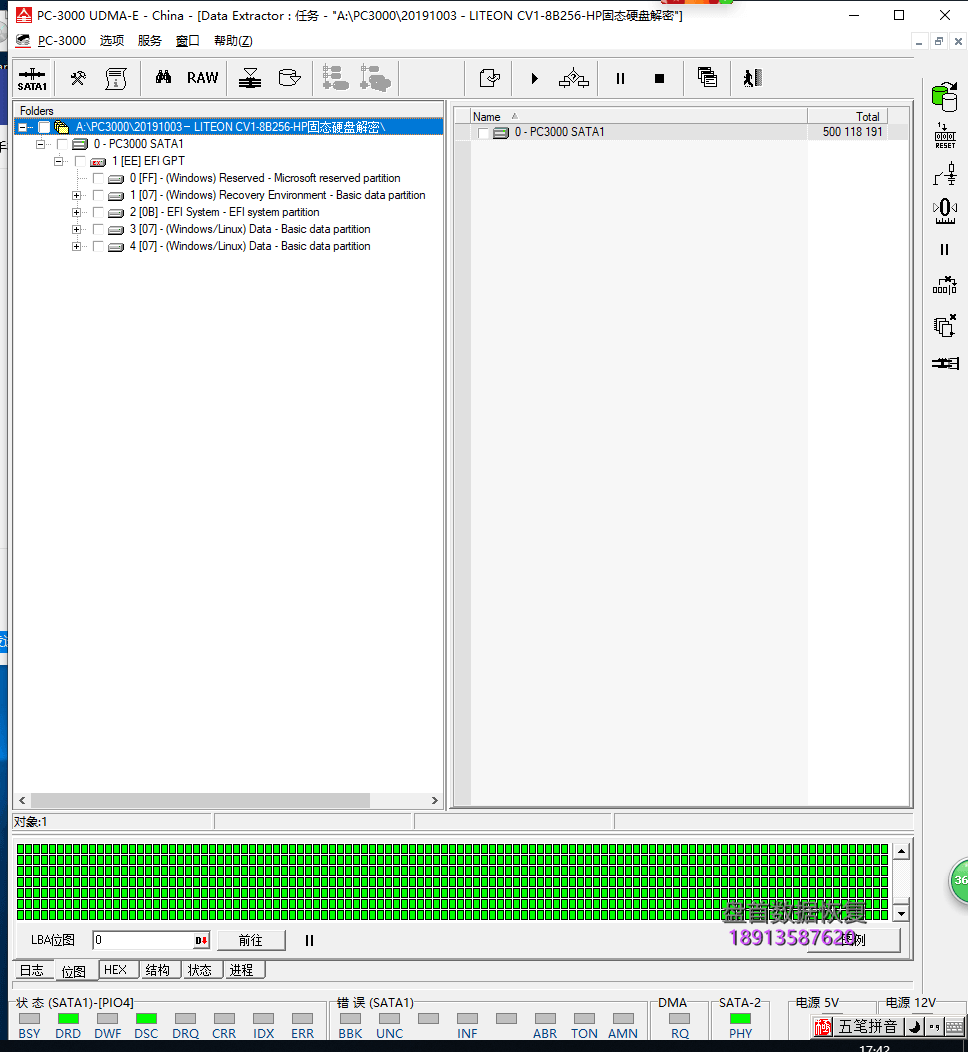Viewport: 968px width, 1052px height.
Task: Tick the checkbox for 0 - PC3000 SATA1 in tree
Action: click(62, 144)
